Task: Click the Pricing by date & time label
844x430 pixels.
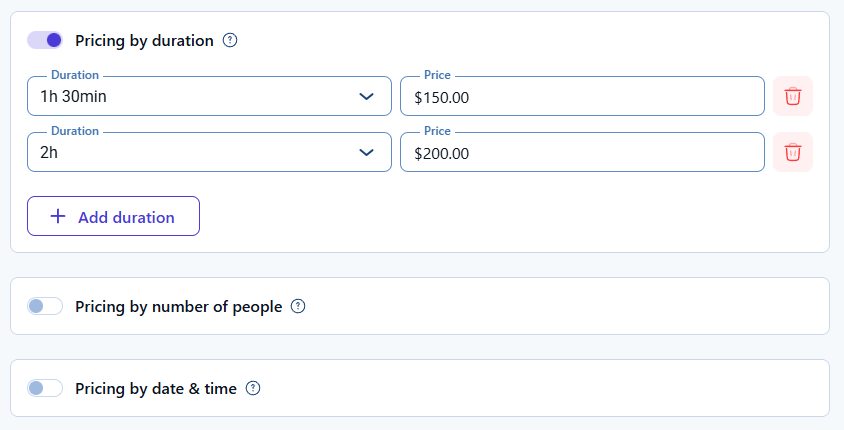Action: (x=156, y=388)
